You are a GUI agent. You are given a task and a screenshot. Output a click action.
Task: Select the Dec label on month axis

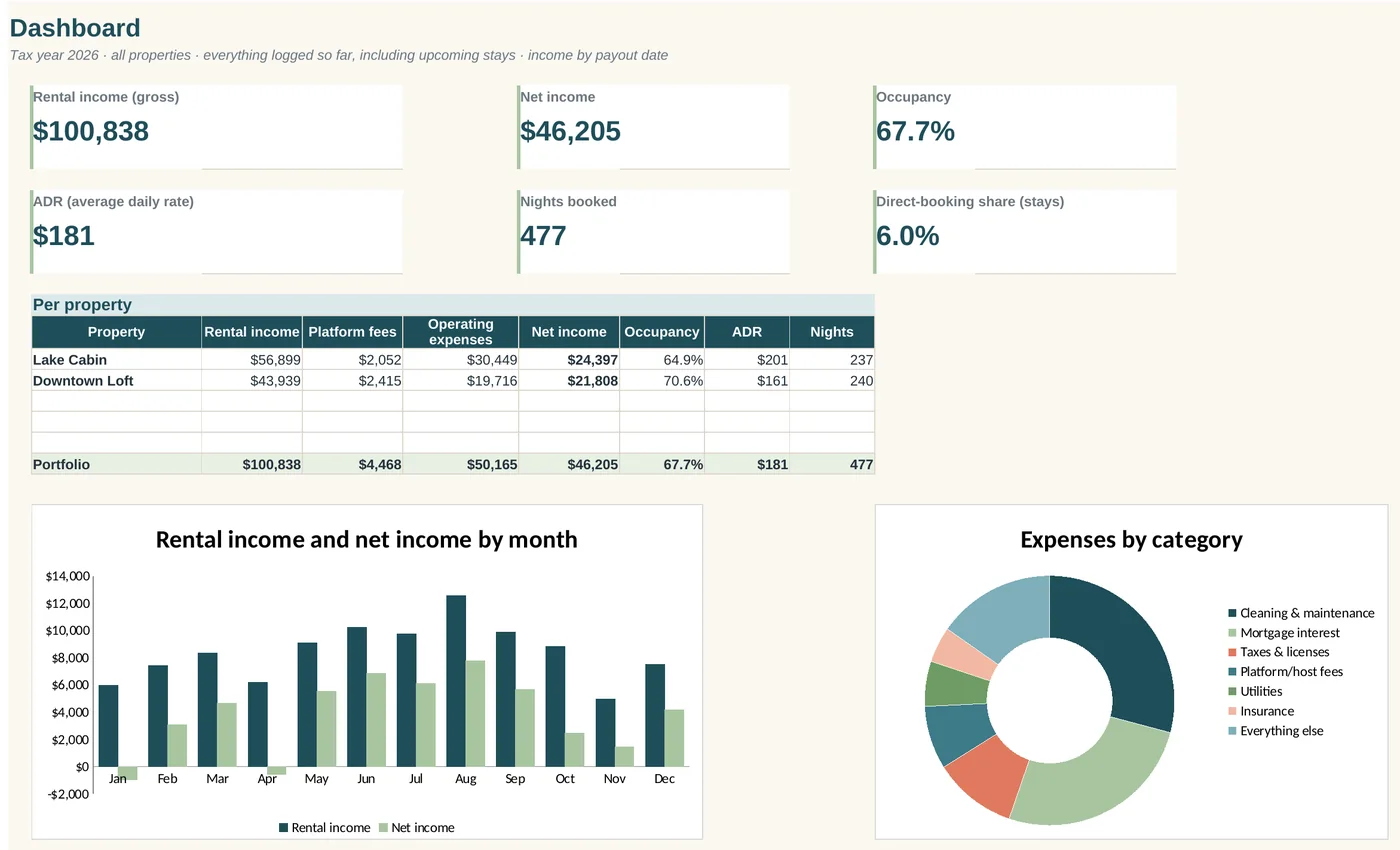664,779
